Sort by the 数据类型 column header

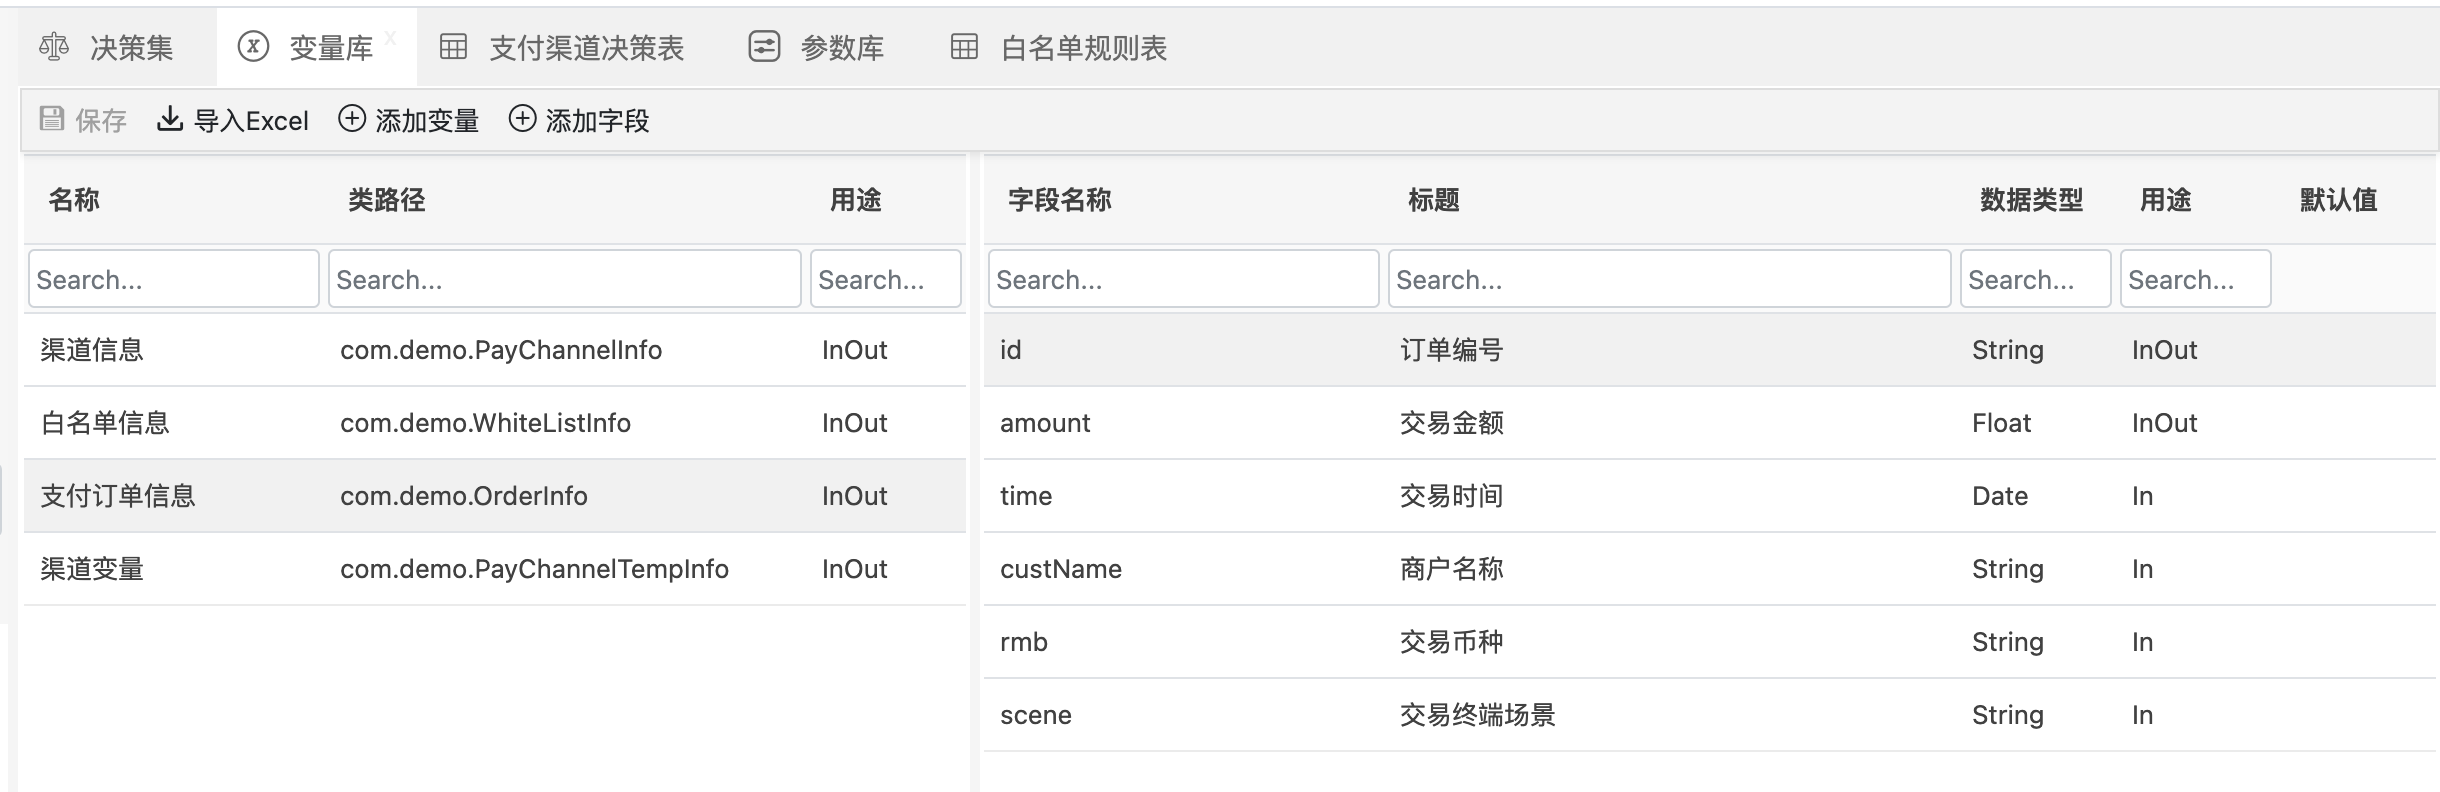[x=2030, y=200]
